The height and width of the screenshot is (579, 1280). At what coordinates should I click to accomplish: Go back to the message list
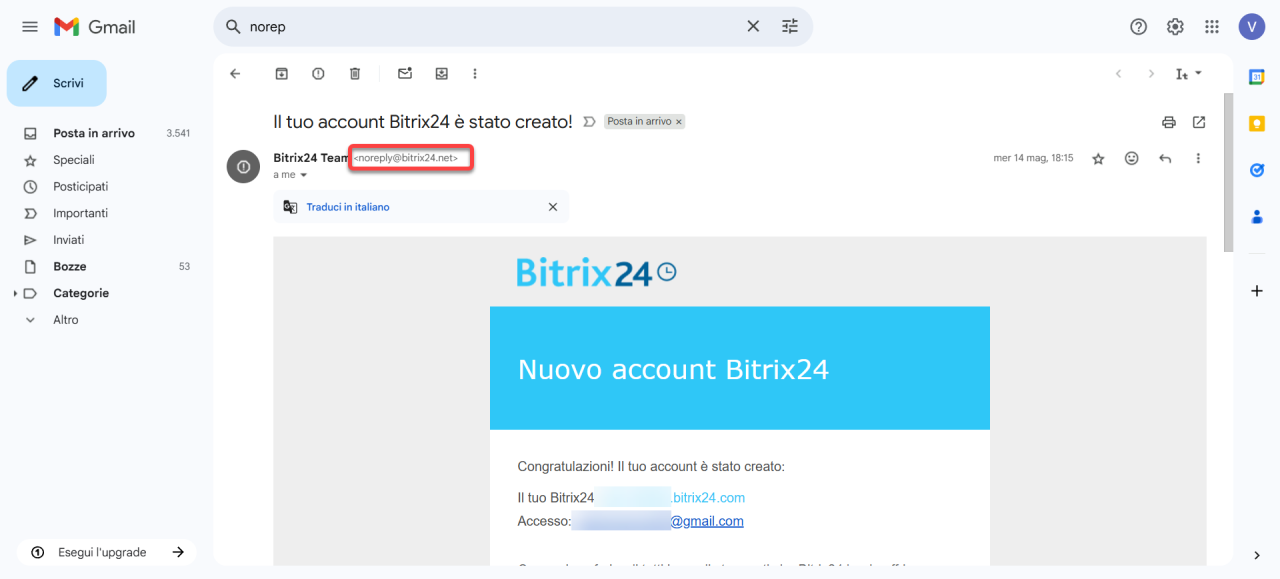pyautogui.click(x=235, y=74)
